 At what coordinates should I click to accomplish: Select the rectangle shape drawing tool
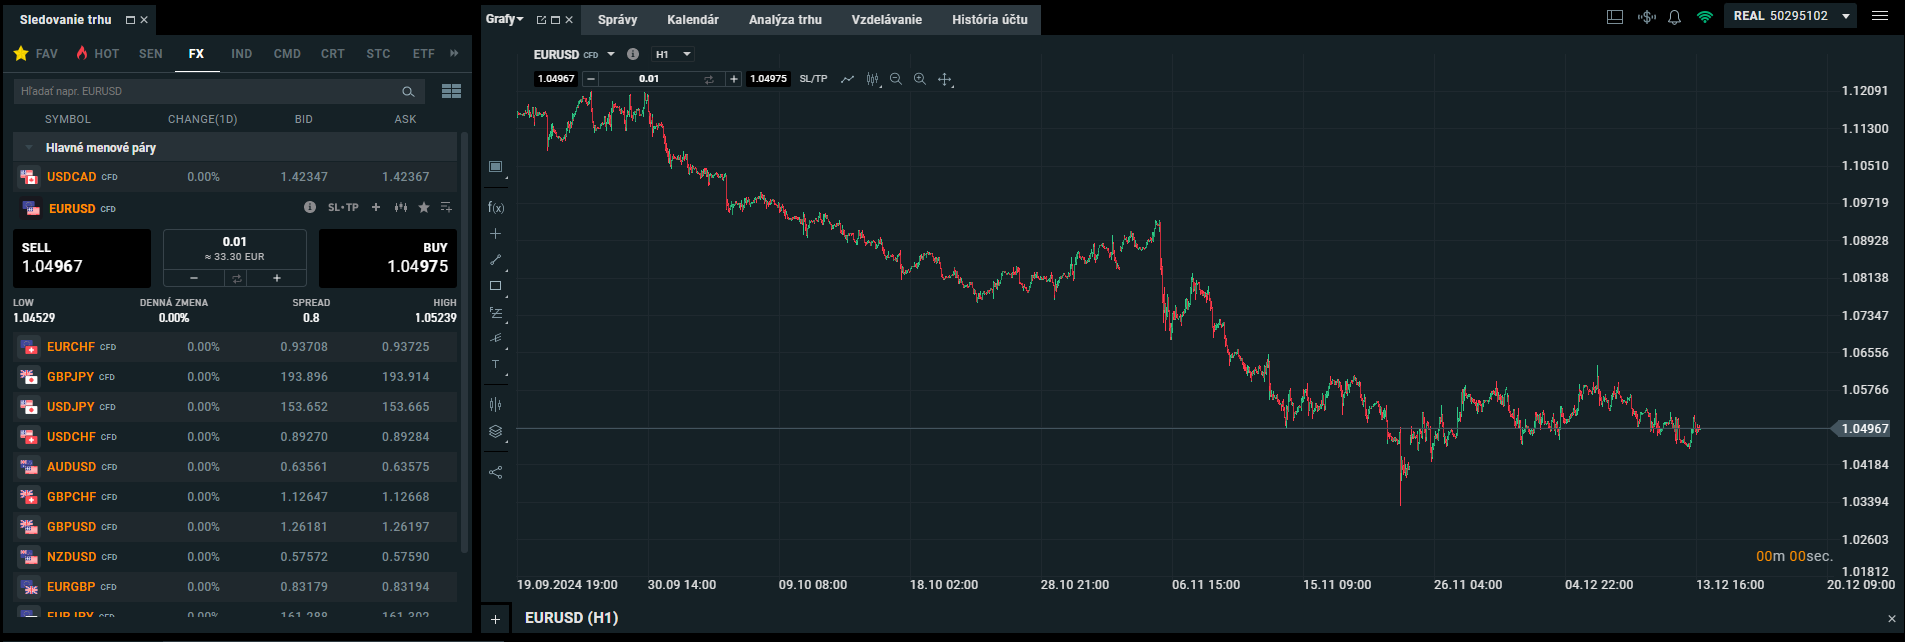coord(495,286)
